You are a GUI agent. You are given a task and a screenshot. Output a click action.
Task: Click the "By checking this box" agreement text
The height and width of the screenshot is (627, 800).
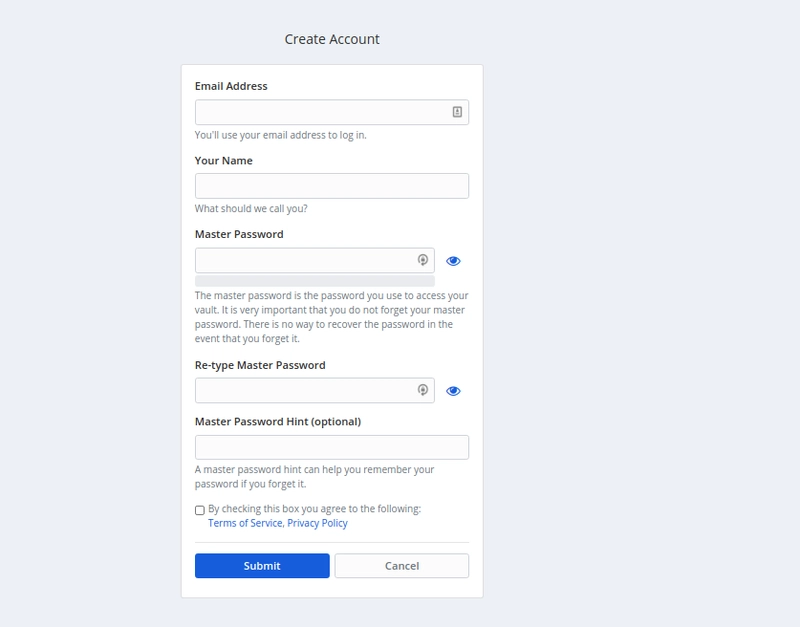tap(314, 509)
